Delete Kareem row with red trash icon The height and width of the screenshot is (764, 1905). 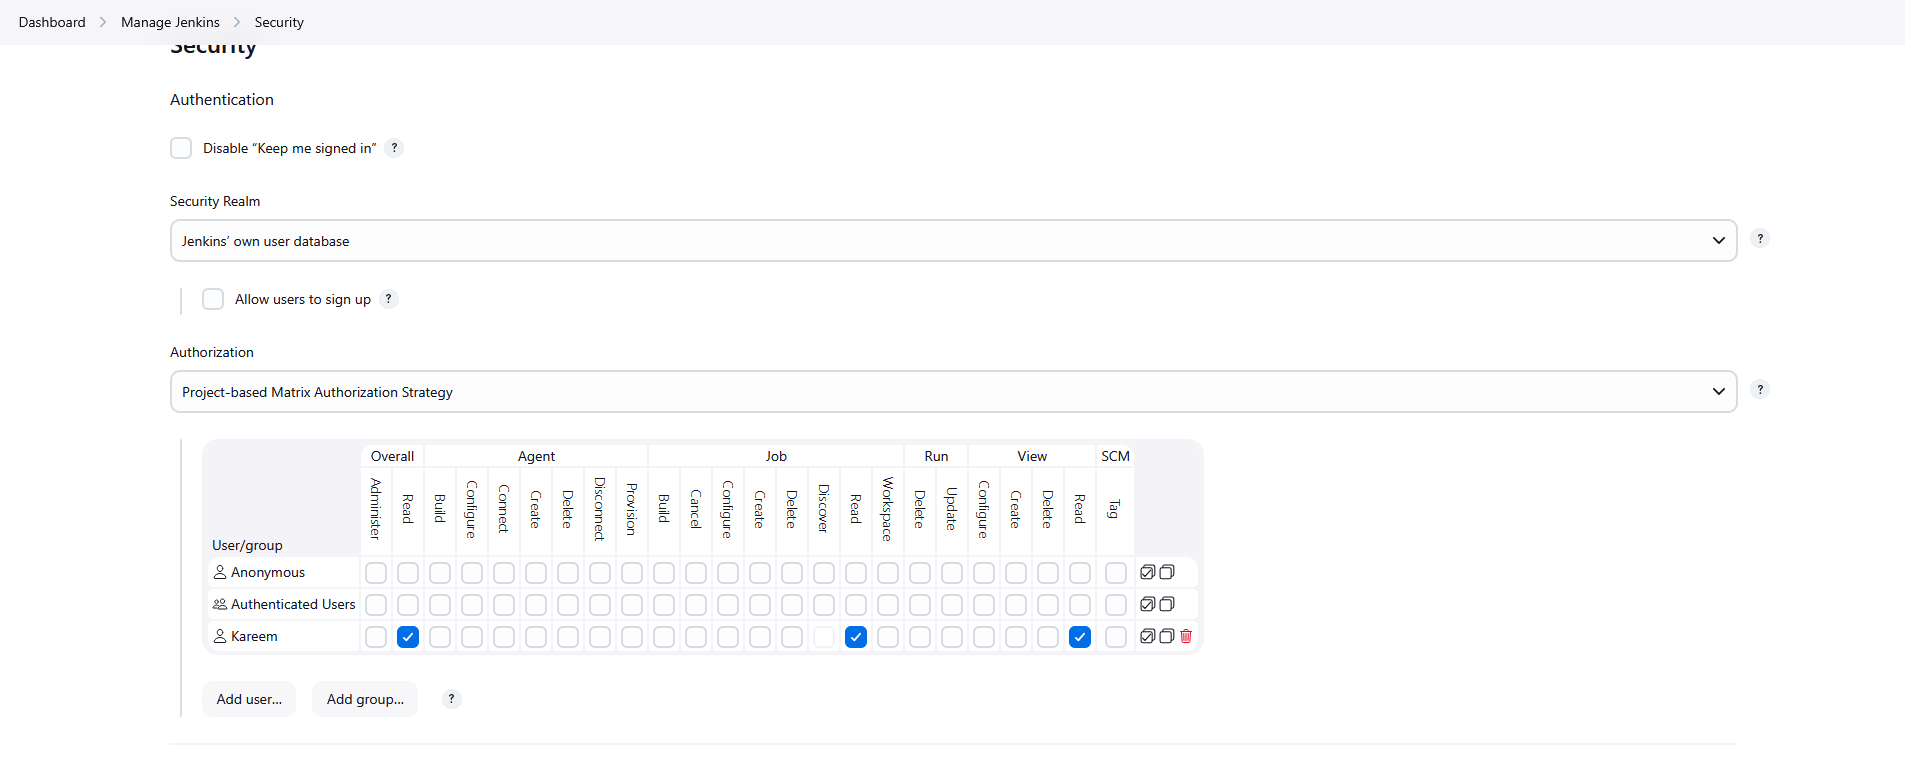coord(1186,636)
